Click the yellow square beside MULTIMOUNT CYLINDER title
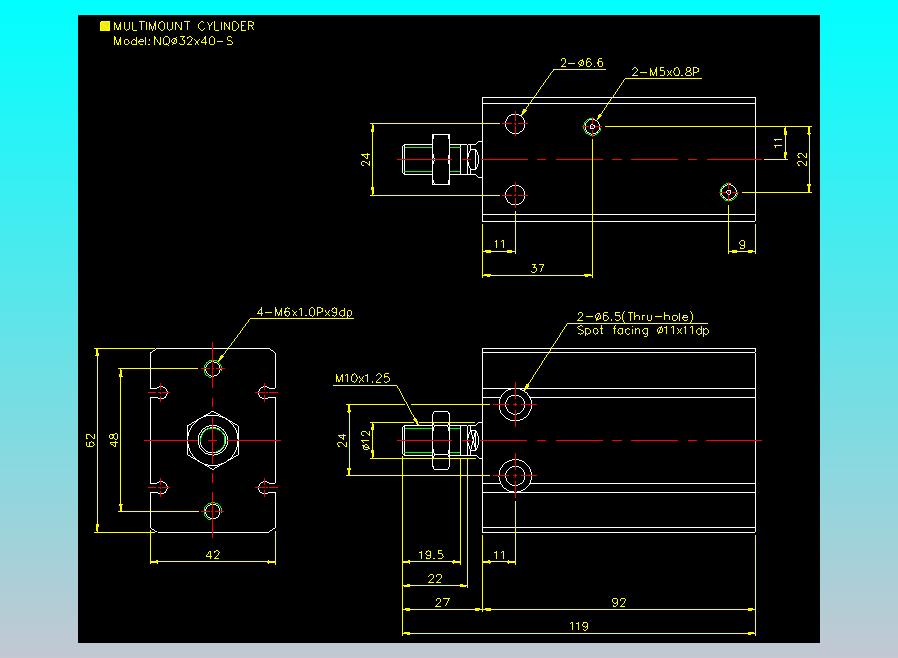The image size is (898, 658). 105,26
